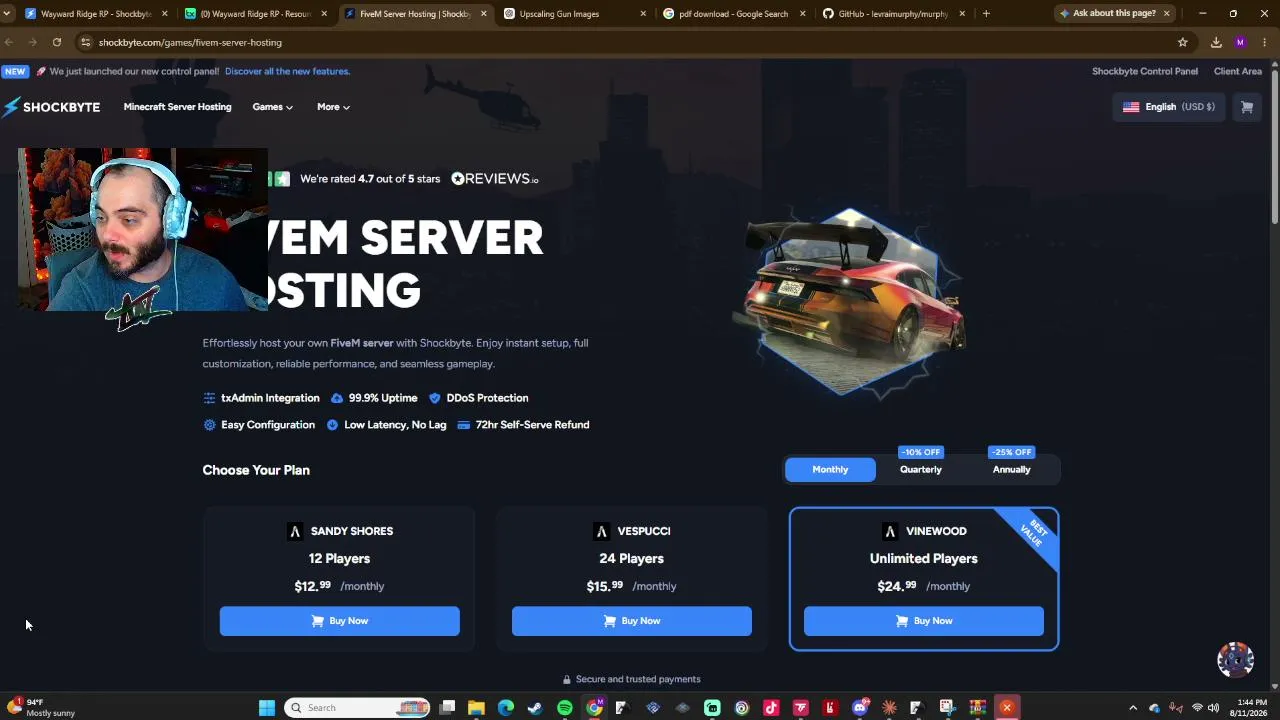Open Discord from the taskbar
Screen dimensions: 1280x720
coord(860,708)
